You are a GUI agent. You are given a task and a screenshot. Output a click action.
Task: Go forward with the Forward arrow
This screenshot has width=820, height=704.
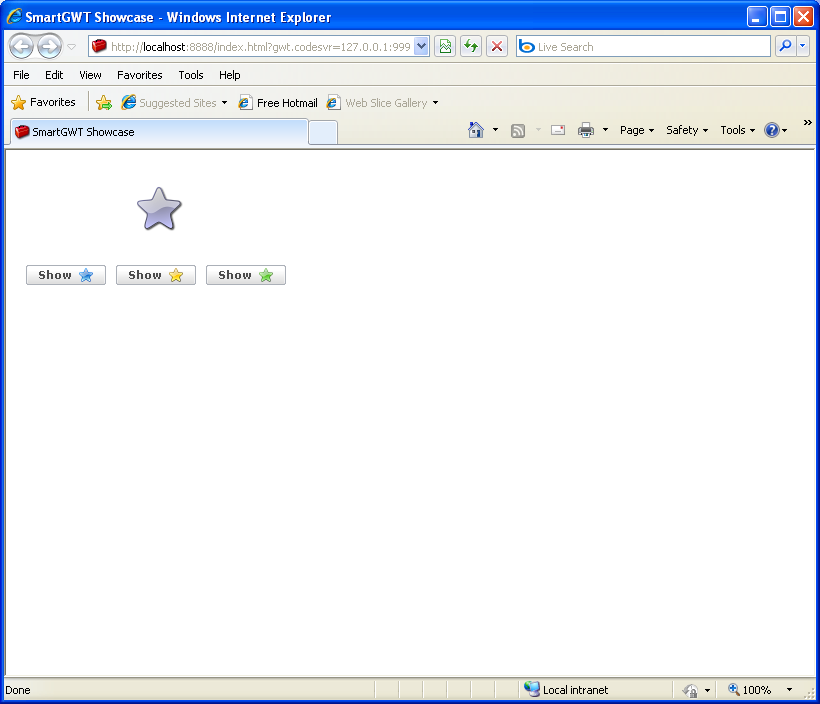coord(50,47)
